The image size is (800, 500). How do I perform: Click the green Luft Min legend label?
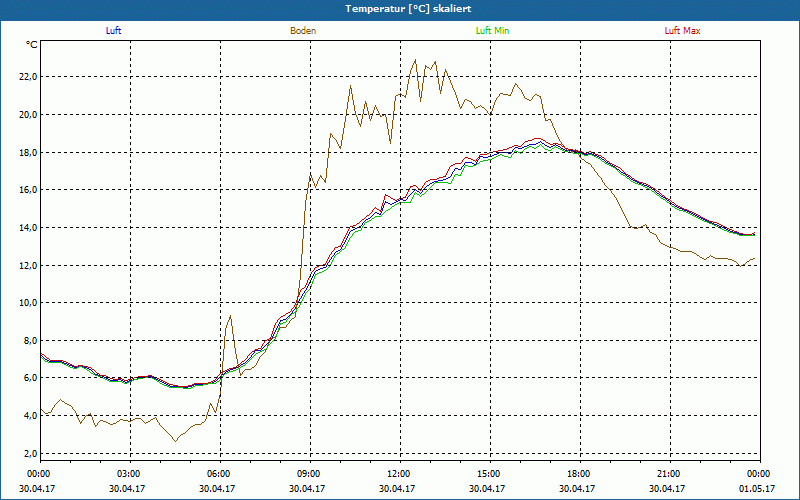click(x=492, y=31)
